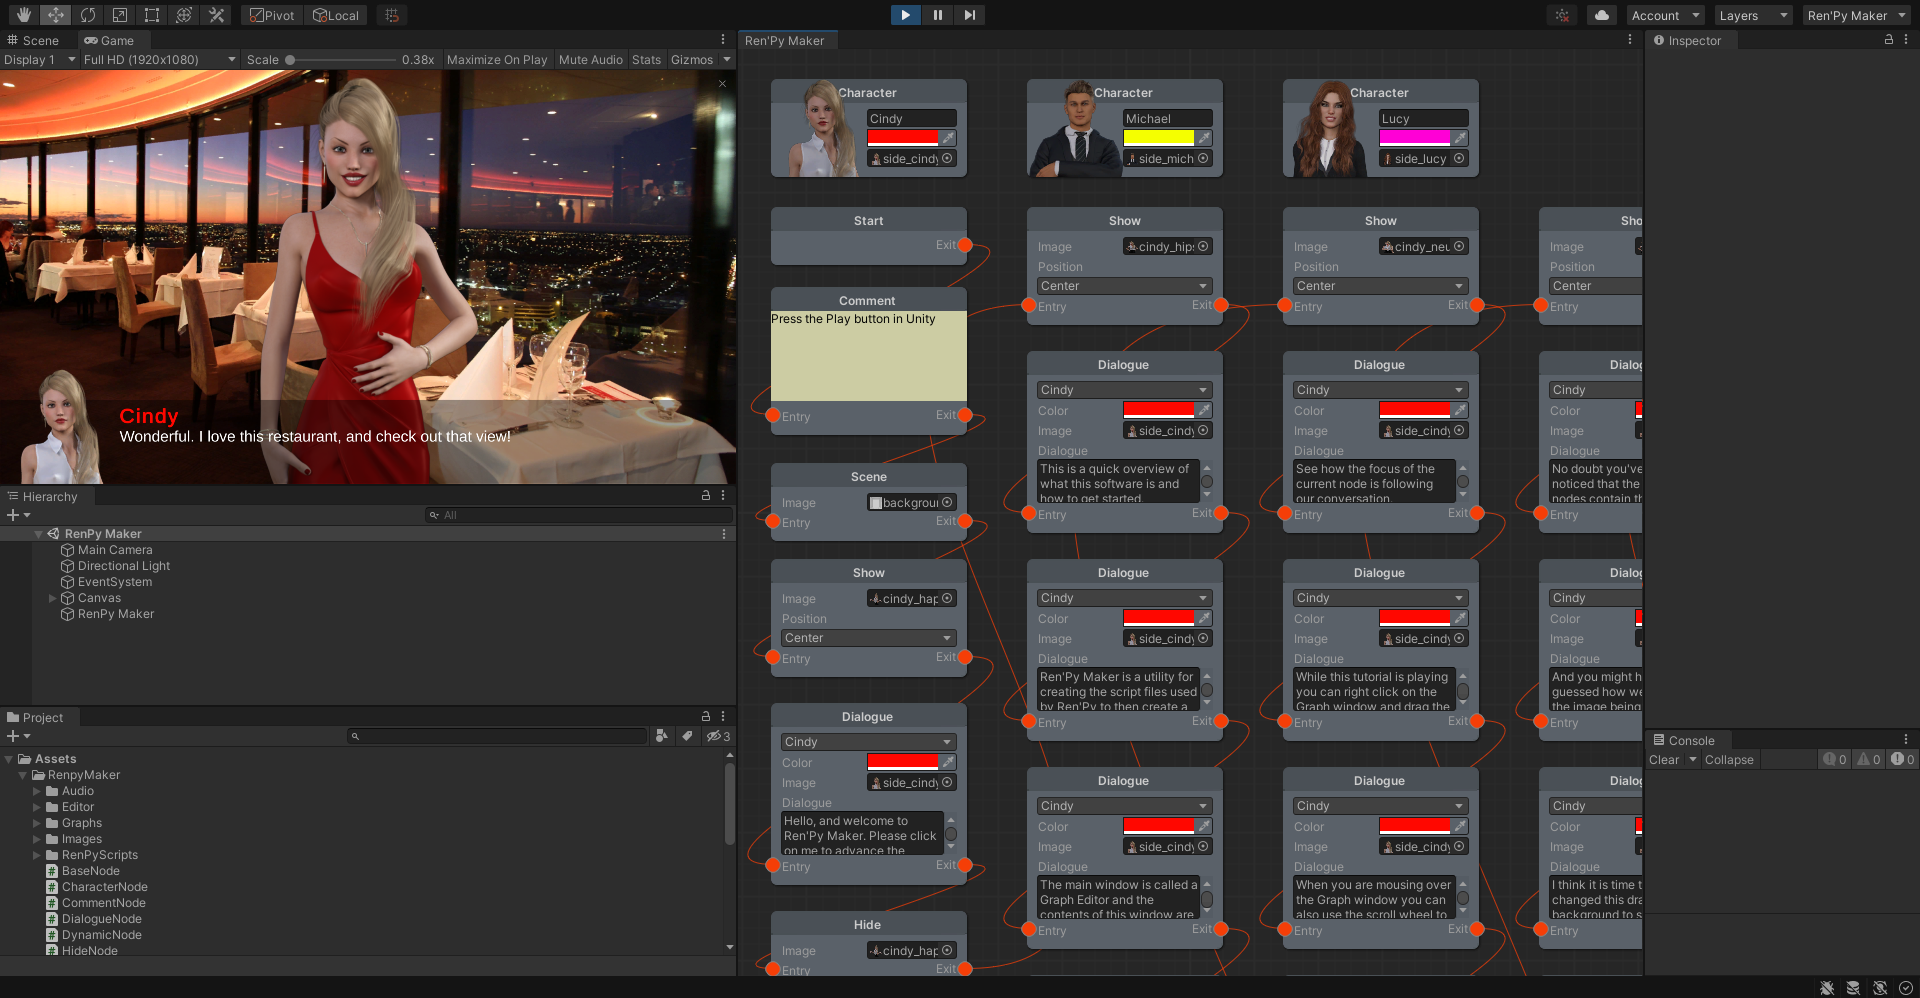
Task: Open Game view more options menu
Action: coord(723,40)
